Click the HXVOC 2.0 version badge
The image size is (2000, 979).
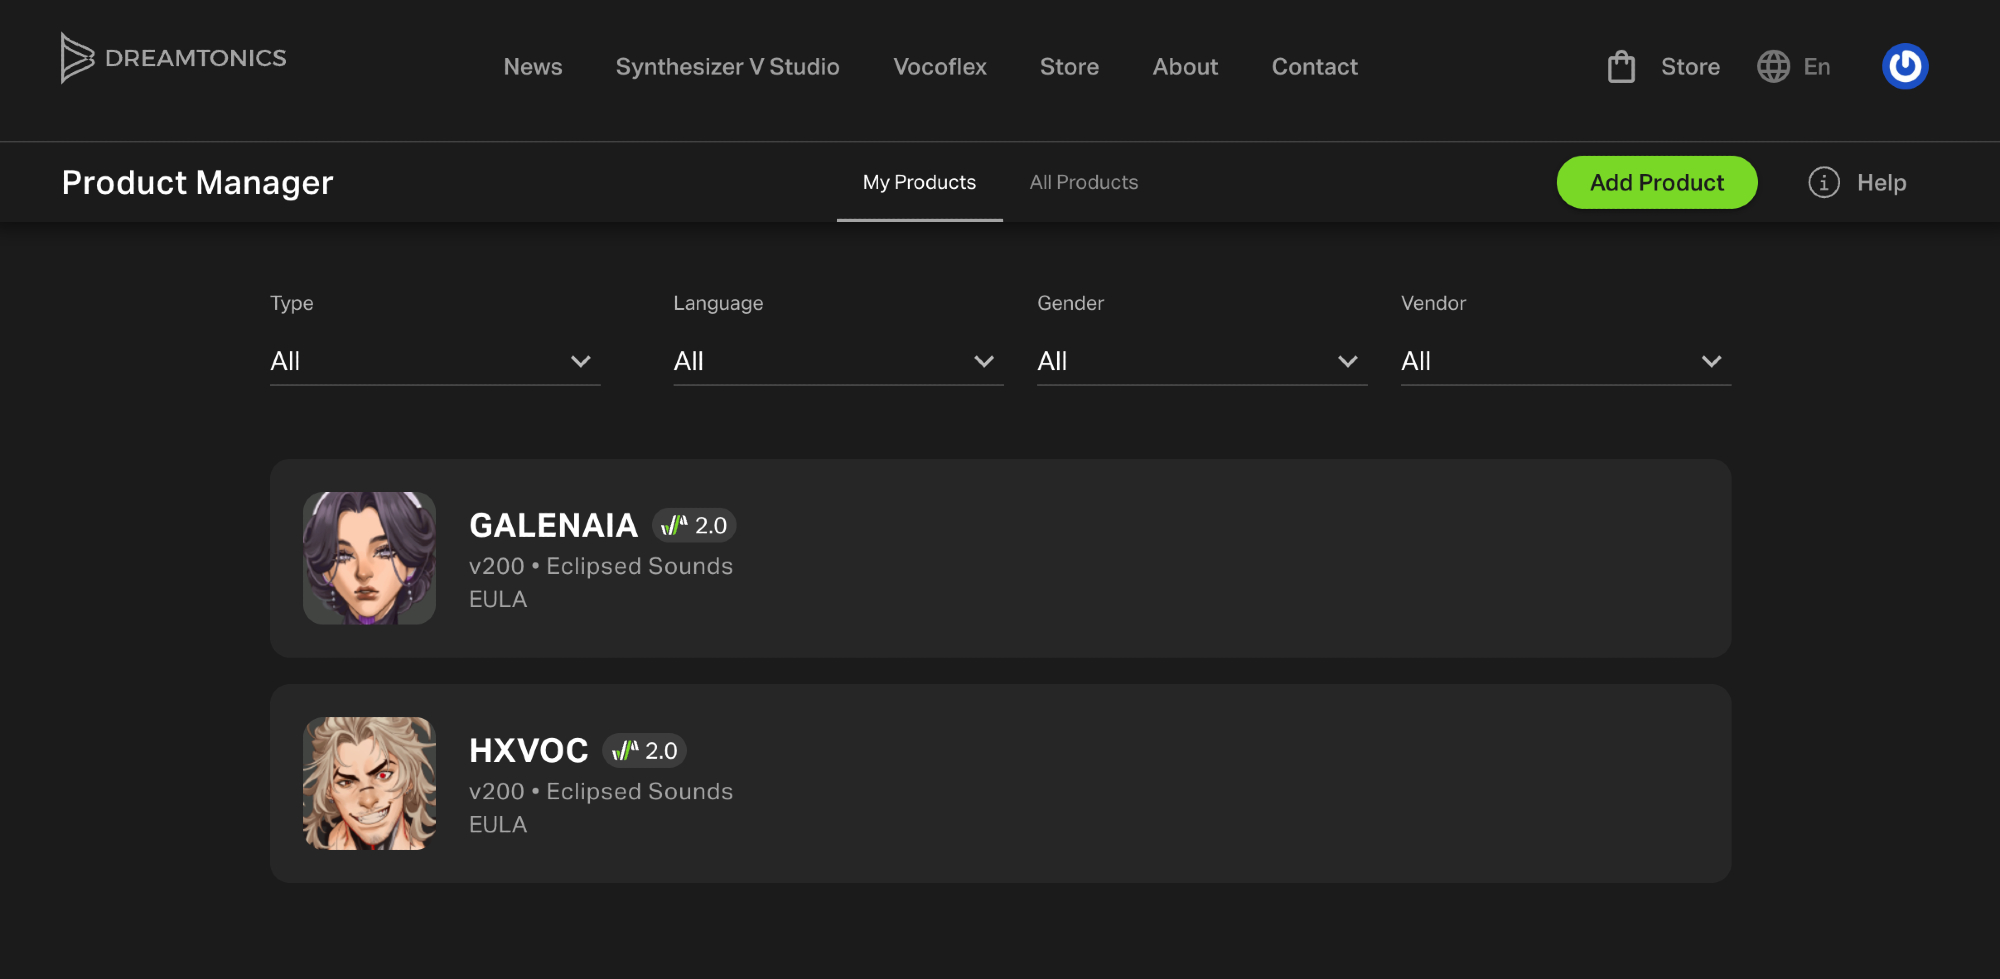pos(645,751)
